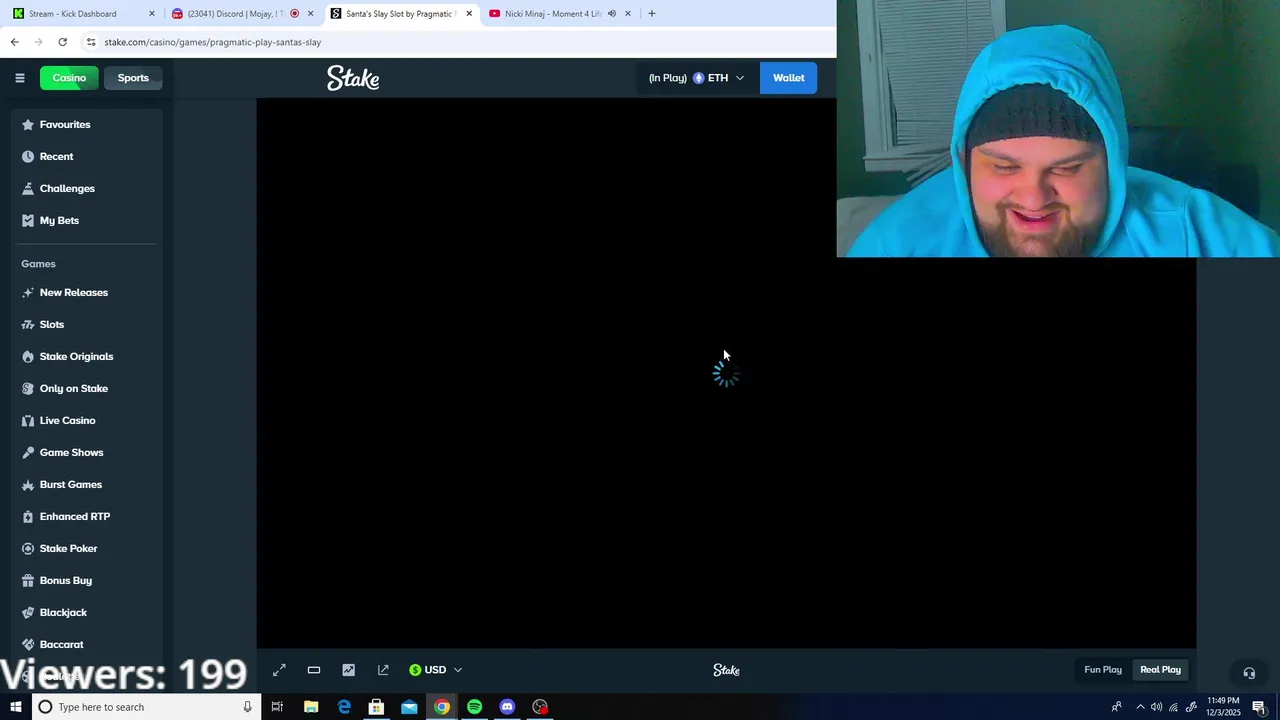Click the Slots icon in the sidebar
Viewport: 1280px width, 720px height.
click(28, 325)
